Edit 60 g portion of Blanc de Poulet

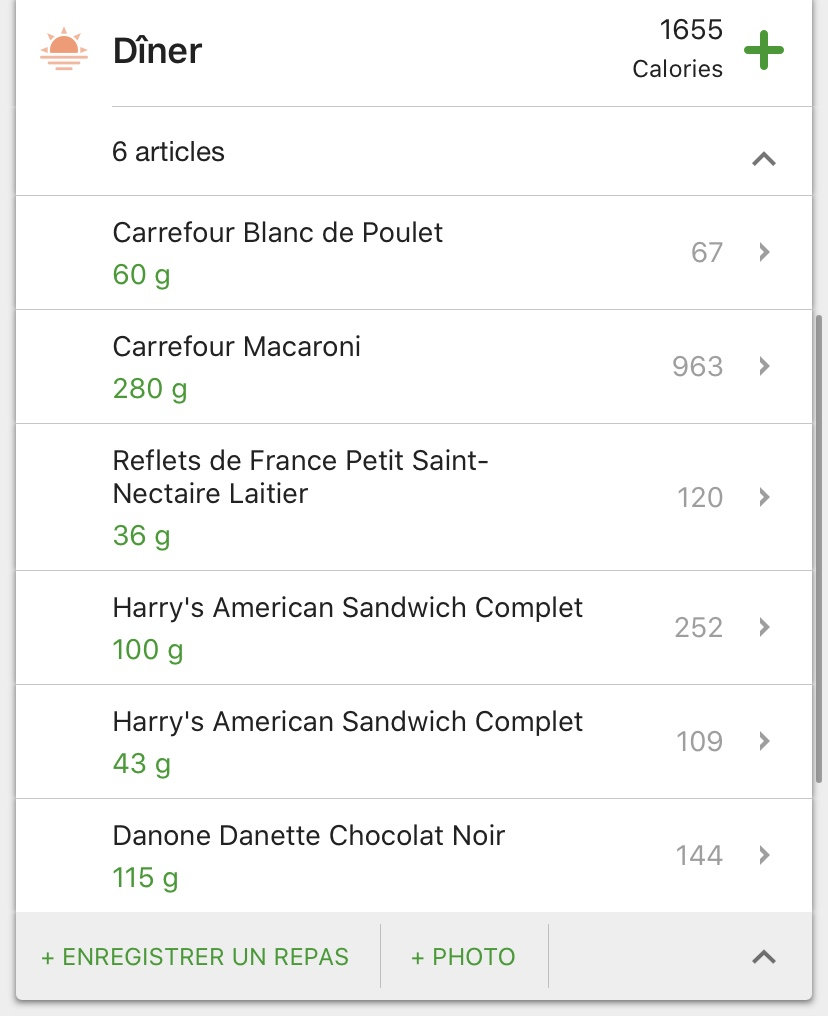[141, 274]
